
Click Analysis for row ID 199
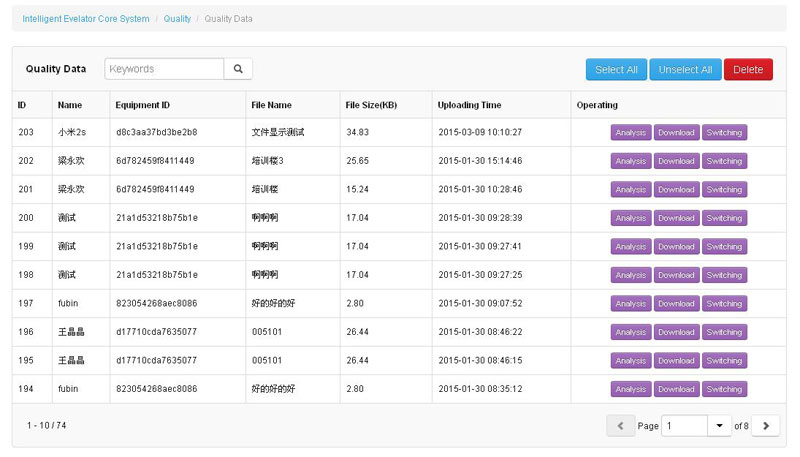click(x=631, y=247)
